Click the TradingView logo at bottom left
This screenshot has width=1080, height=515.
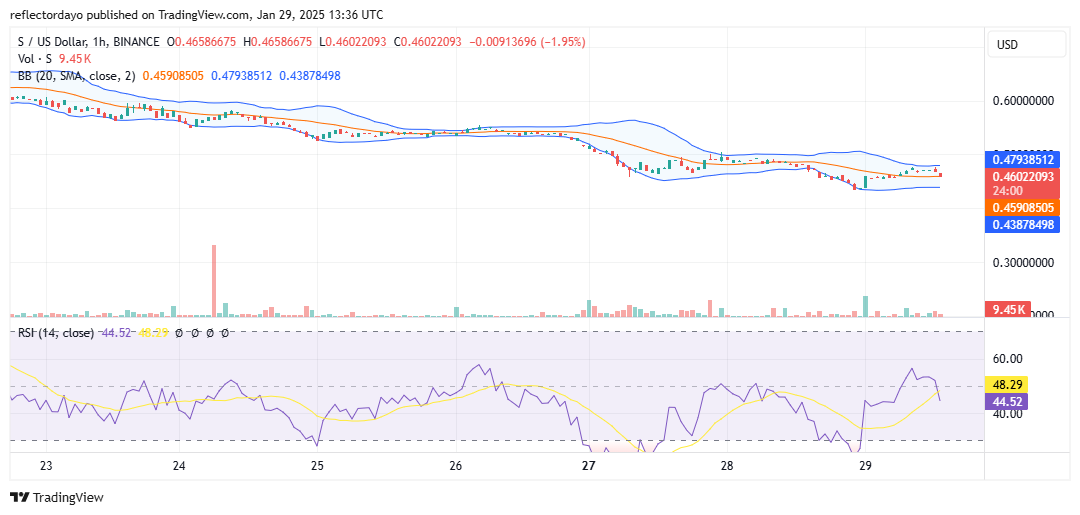[x=56, y=498]
